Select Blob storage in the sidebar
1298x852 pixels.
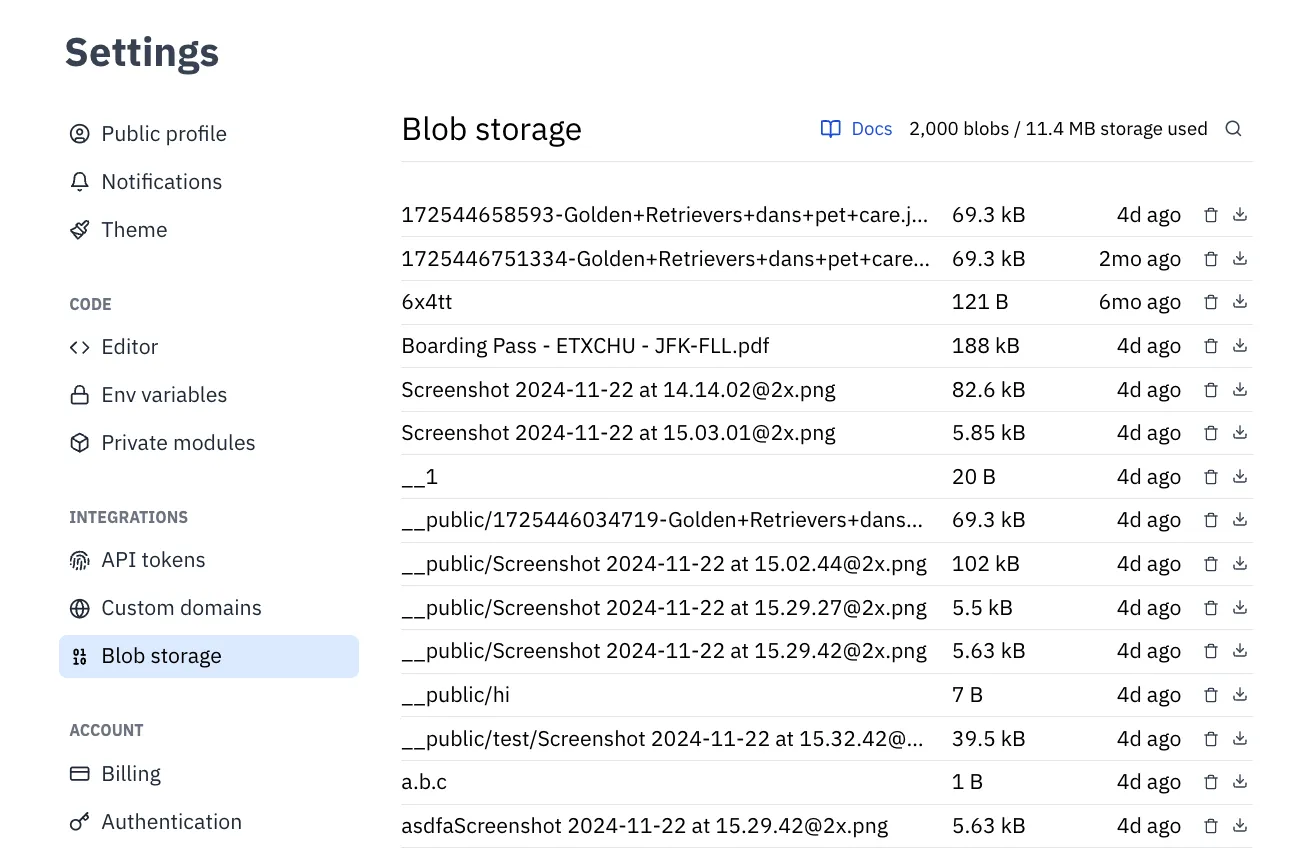[x=161, y=655]
